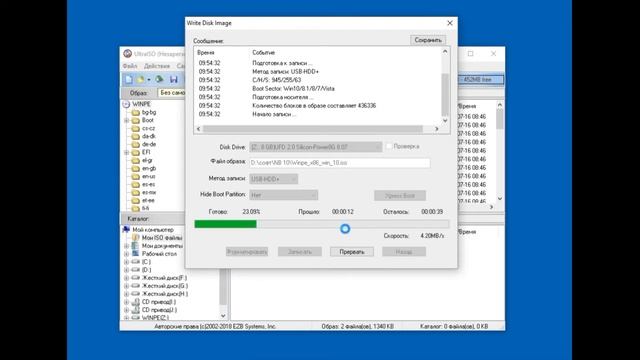
Task: Select the Boot folder in image tree
Action: tap(147, 120)
